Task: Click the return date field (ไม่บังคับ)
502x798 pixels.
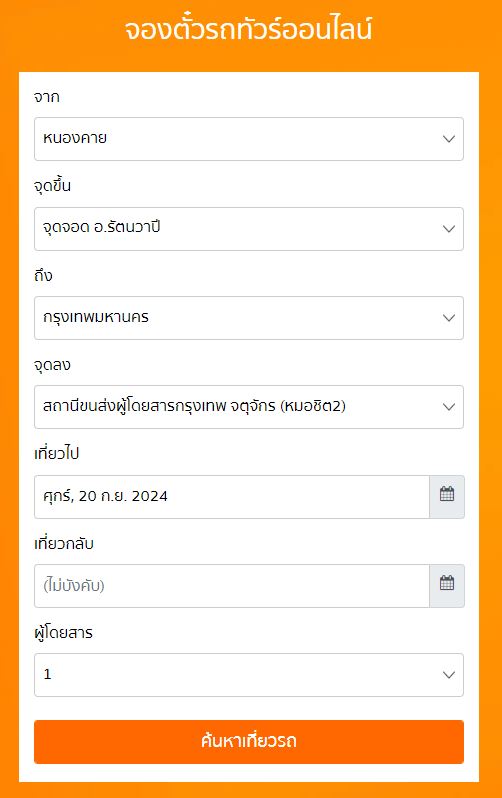Action: pyautogui.click(x=232, y=586)
